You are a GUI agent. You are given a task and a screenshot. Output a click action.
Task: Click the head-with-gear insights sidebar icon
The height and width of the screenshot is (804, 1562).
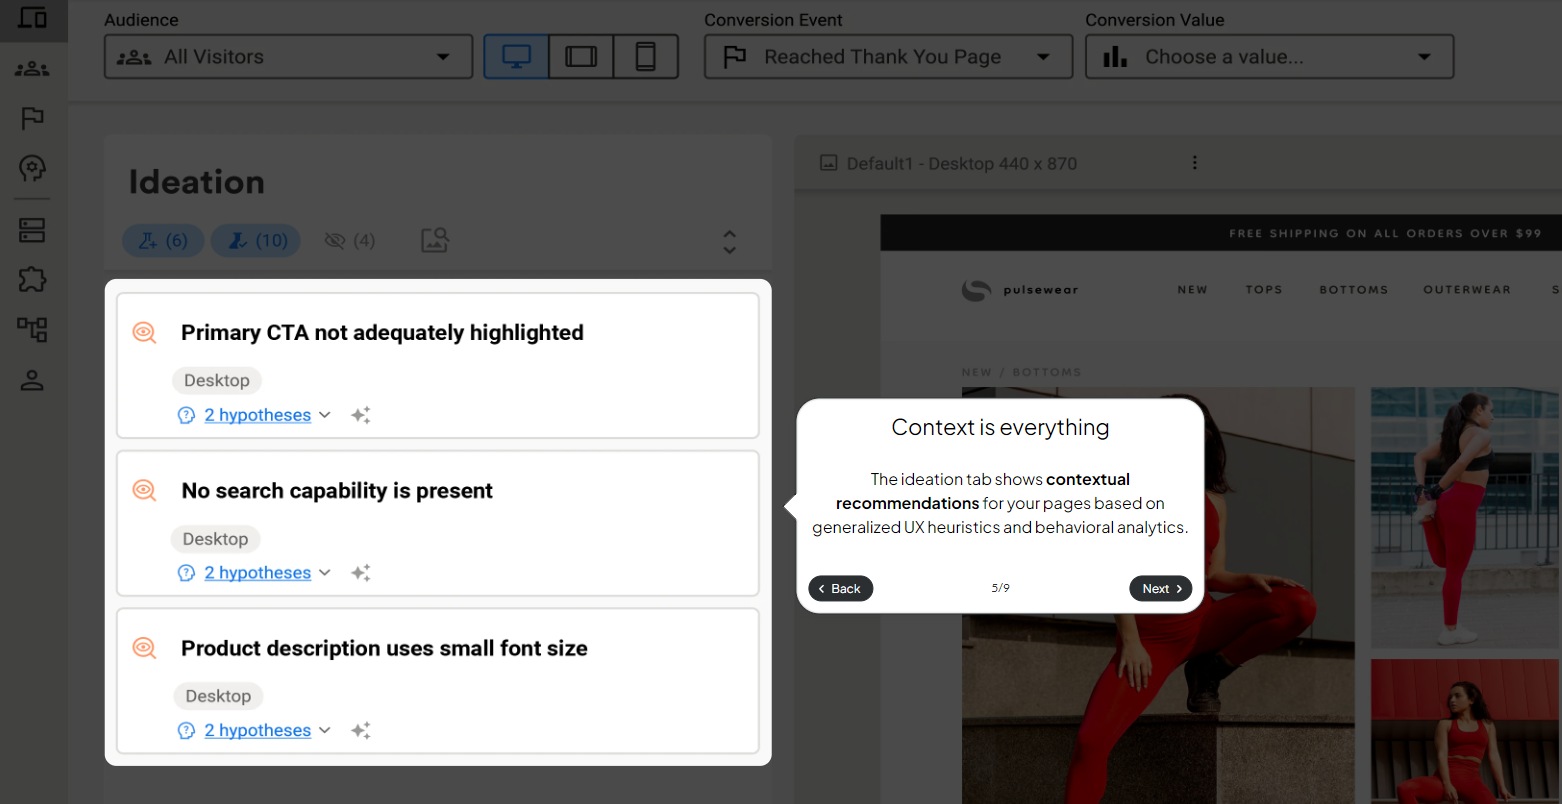(x=32, y=168)
